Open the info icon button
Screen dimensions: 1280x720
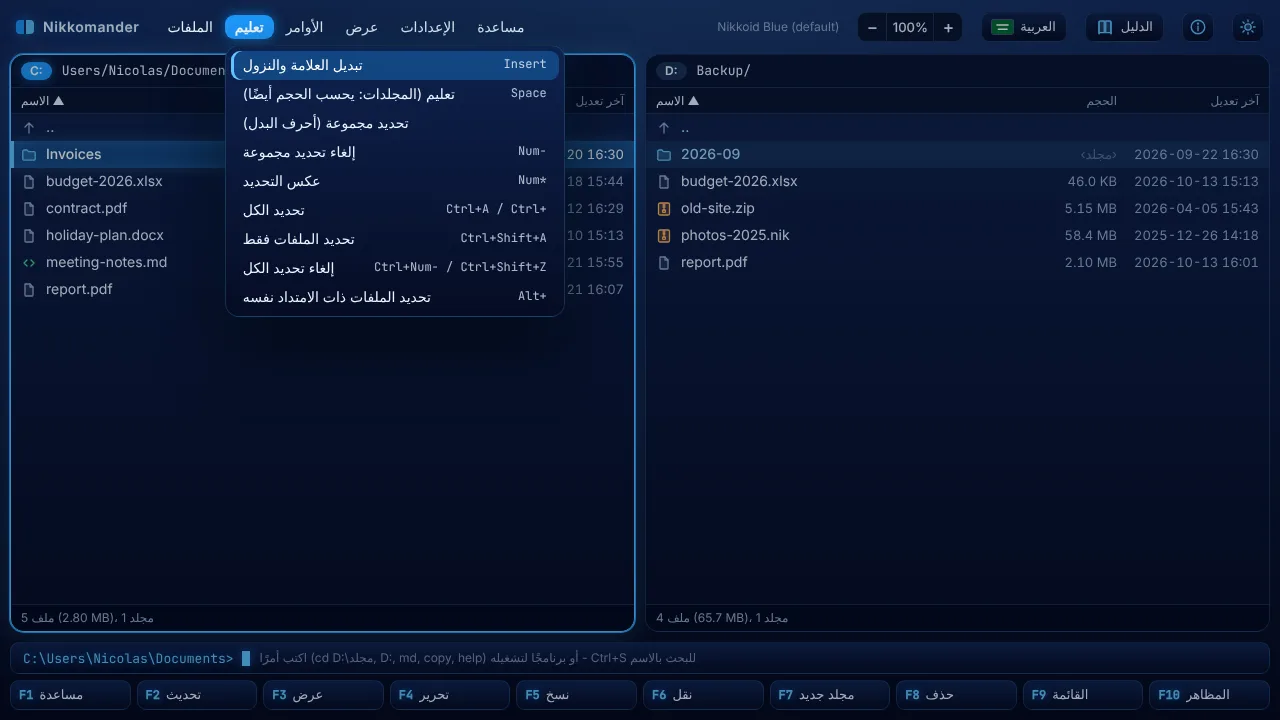[x=1198, y=27]
